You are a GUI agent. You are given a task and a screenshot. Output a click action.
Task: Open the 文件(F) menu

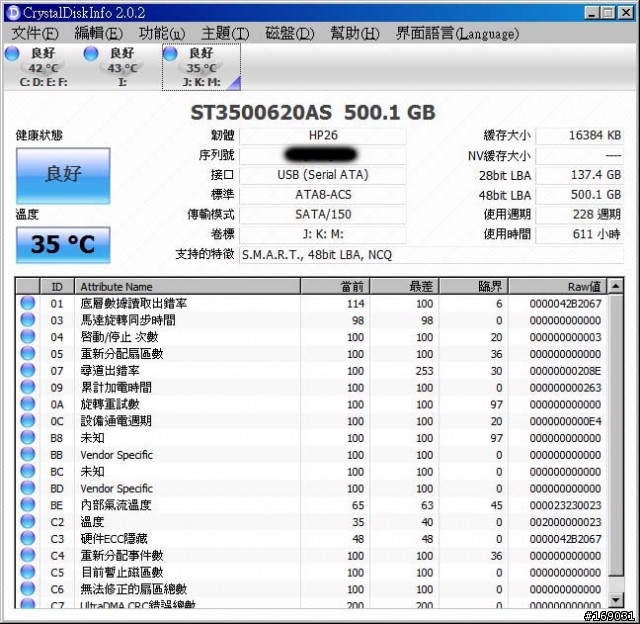click(35, 33)
